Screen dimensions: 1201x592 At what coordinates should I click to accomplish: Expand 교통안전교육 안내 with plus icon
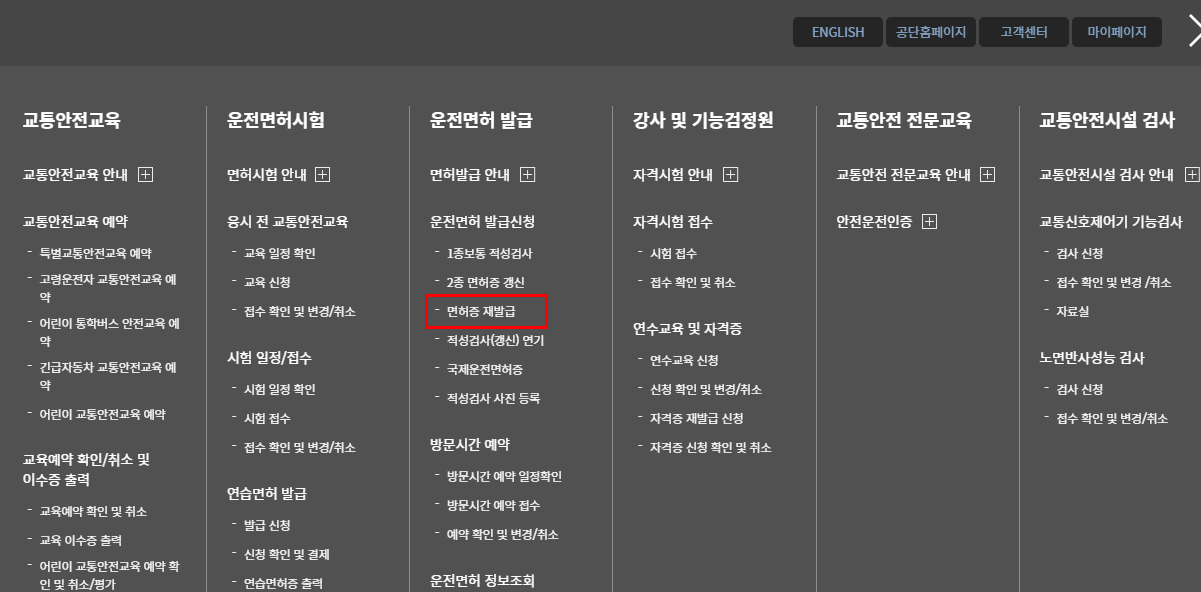146,175
